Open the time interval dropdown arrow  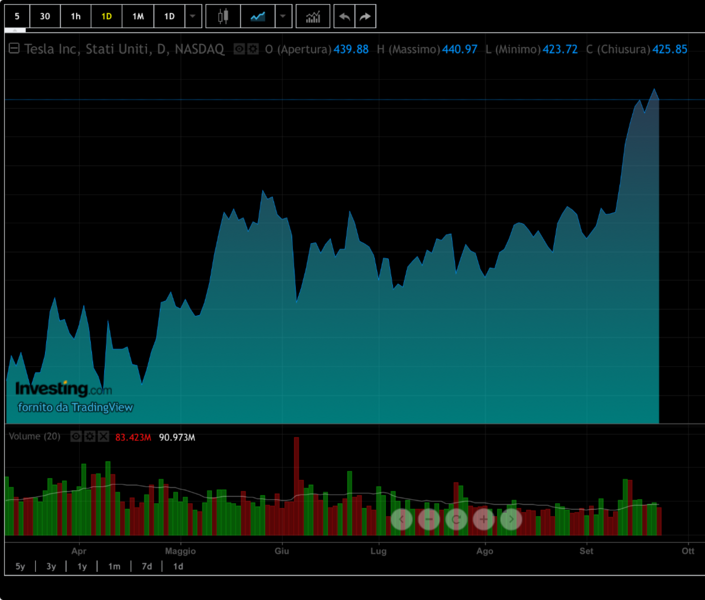(193, 16)
